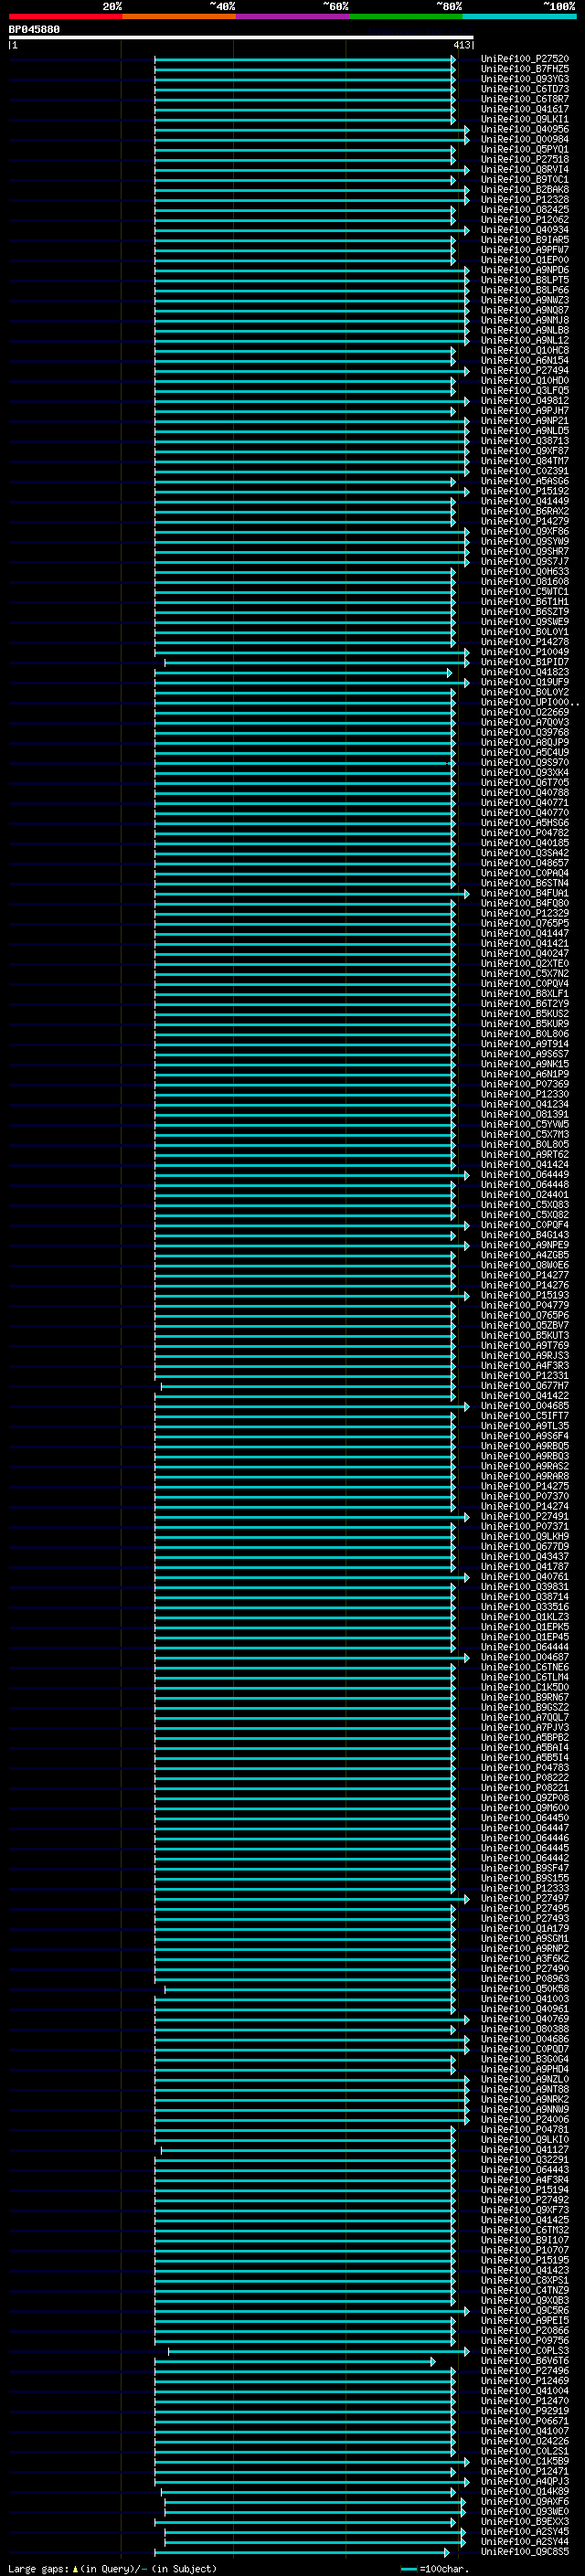Image resolution: width=585 pixels, height=2576 pixels.
Task: Select the UniRef100_Q8RVI4 row label
Action: (525, 170)
